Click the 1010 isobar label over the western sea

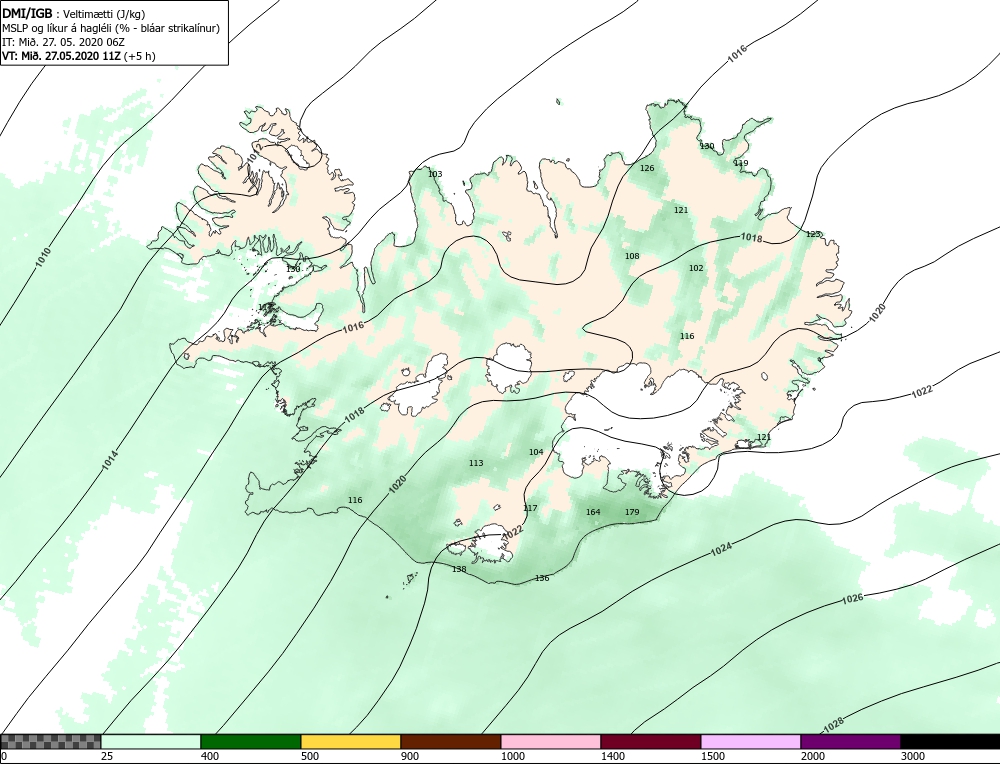43,257
